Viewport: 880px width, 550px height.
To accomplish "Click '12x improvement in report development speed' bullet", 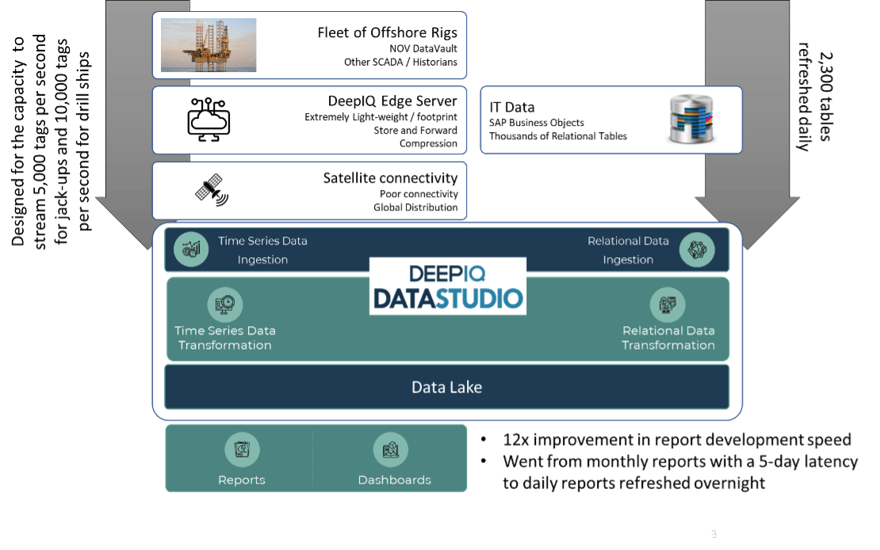I will click(677, 439).
